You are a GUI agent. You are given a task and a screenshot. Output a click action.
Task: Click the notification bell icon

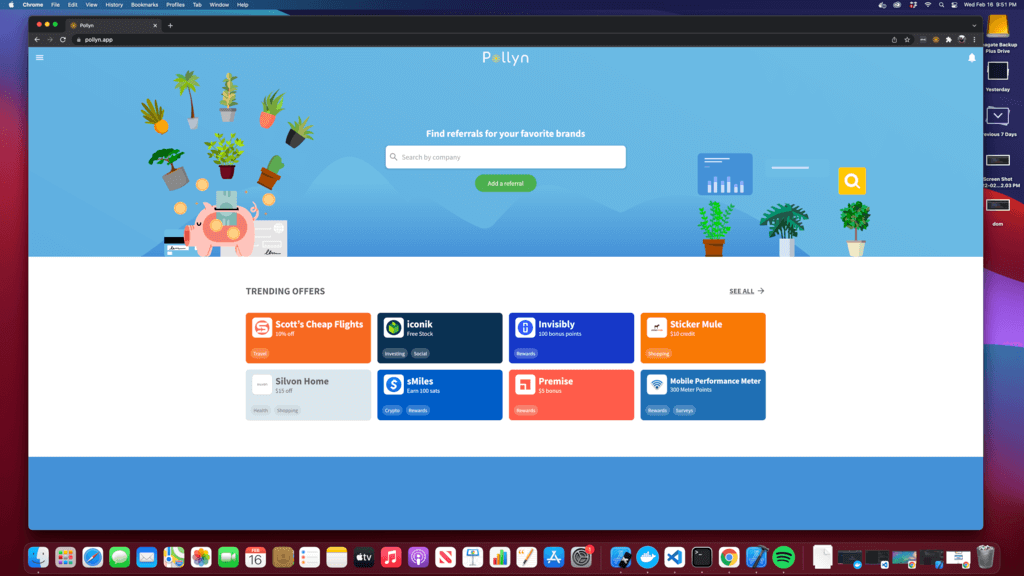(x=971, y=58)
